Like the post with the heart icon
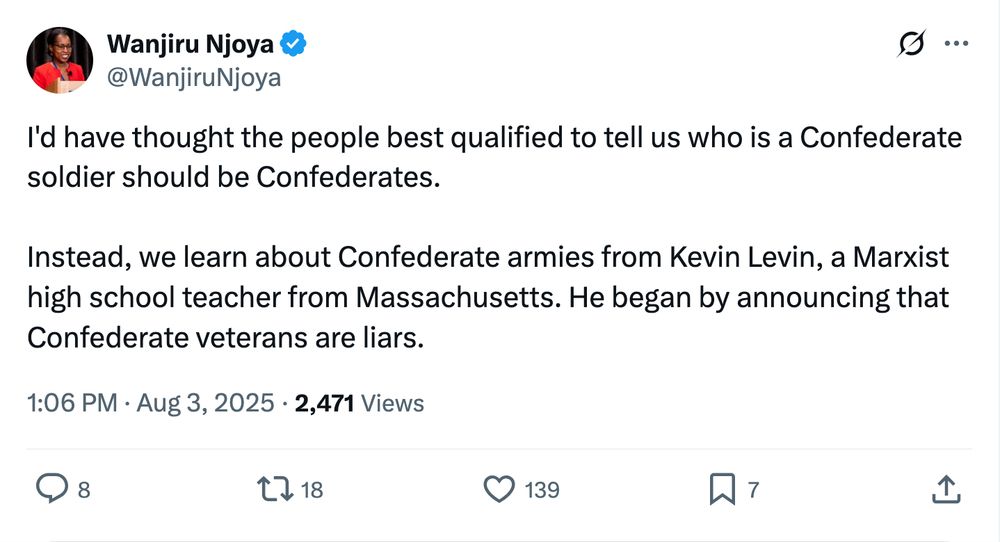Screen dimensions: 1000x542 pos(499,489)
